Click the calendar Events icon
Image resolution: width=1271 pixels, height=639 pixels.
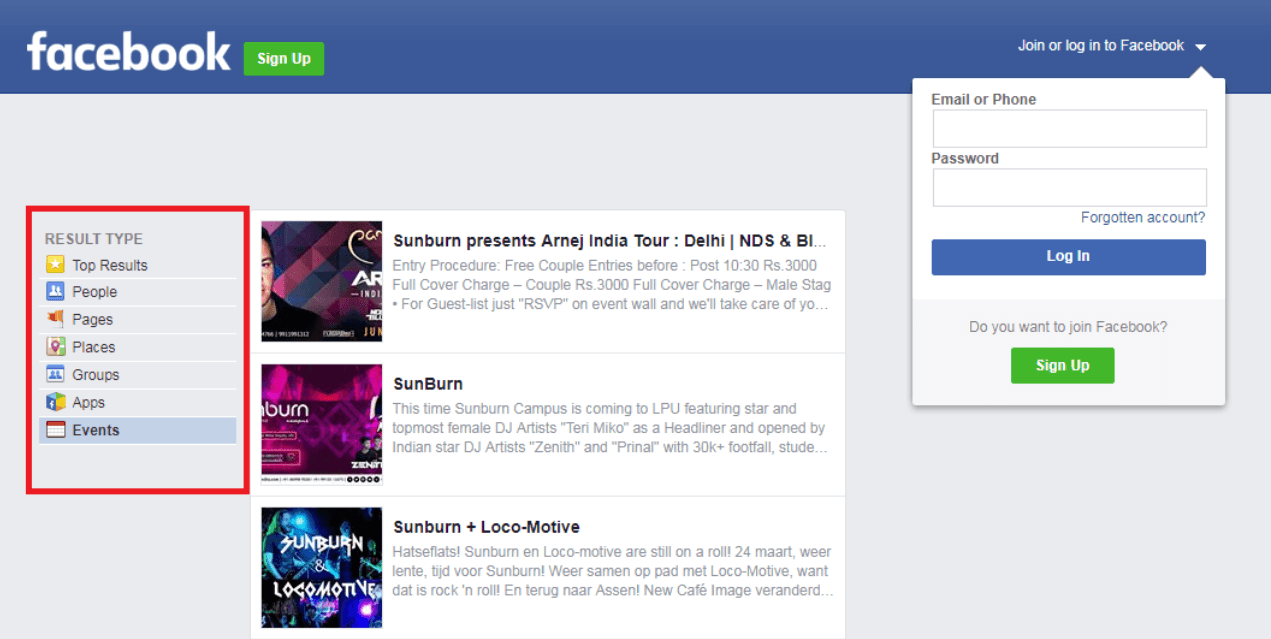[x=55, y=430]
